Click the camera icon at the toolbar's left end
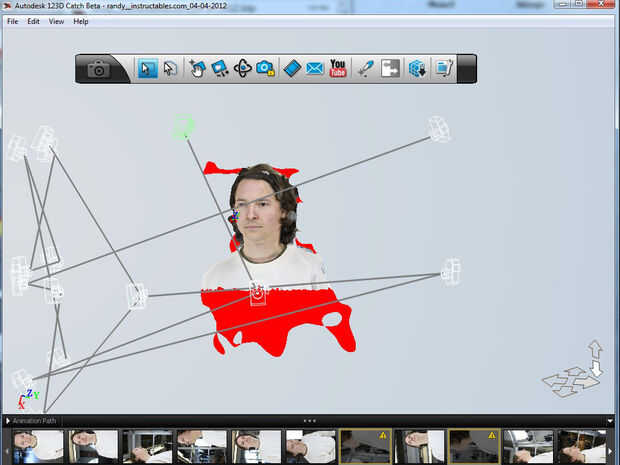Screen dimensions: 620x465 98,70
